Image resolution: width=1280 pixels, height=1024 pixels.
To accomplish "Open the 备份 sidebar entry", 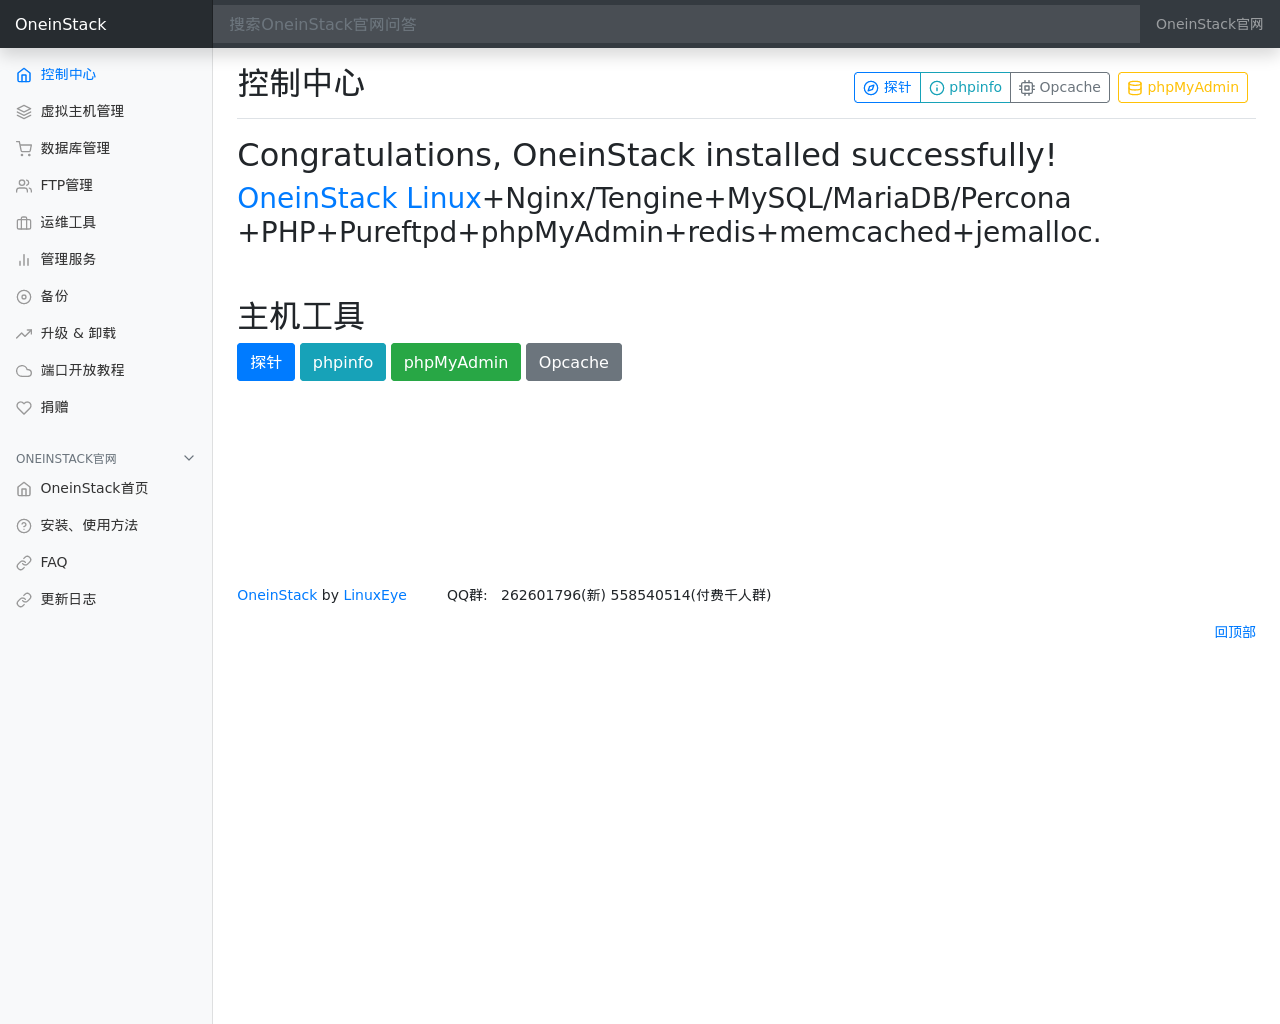I will click(x=106, y=296).
